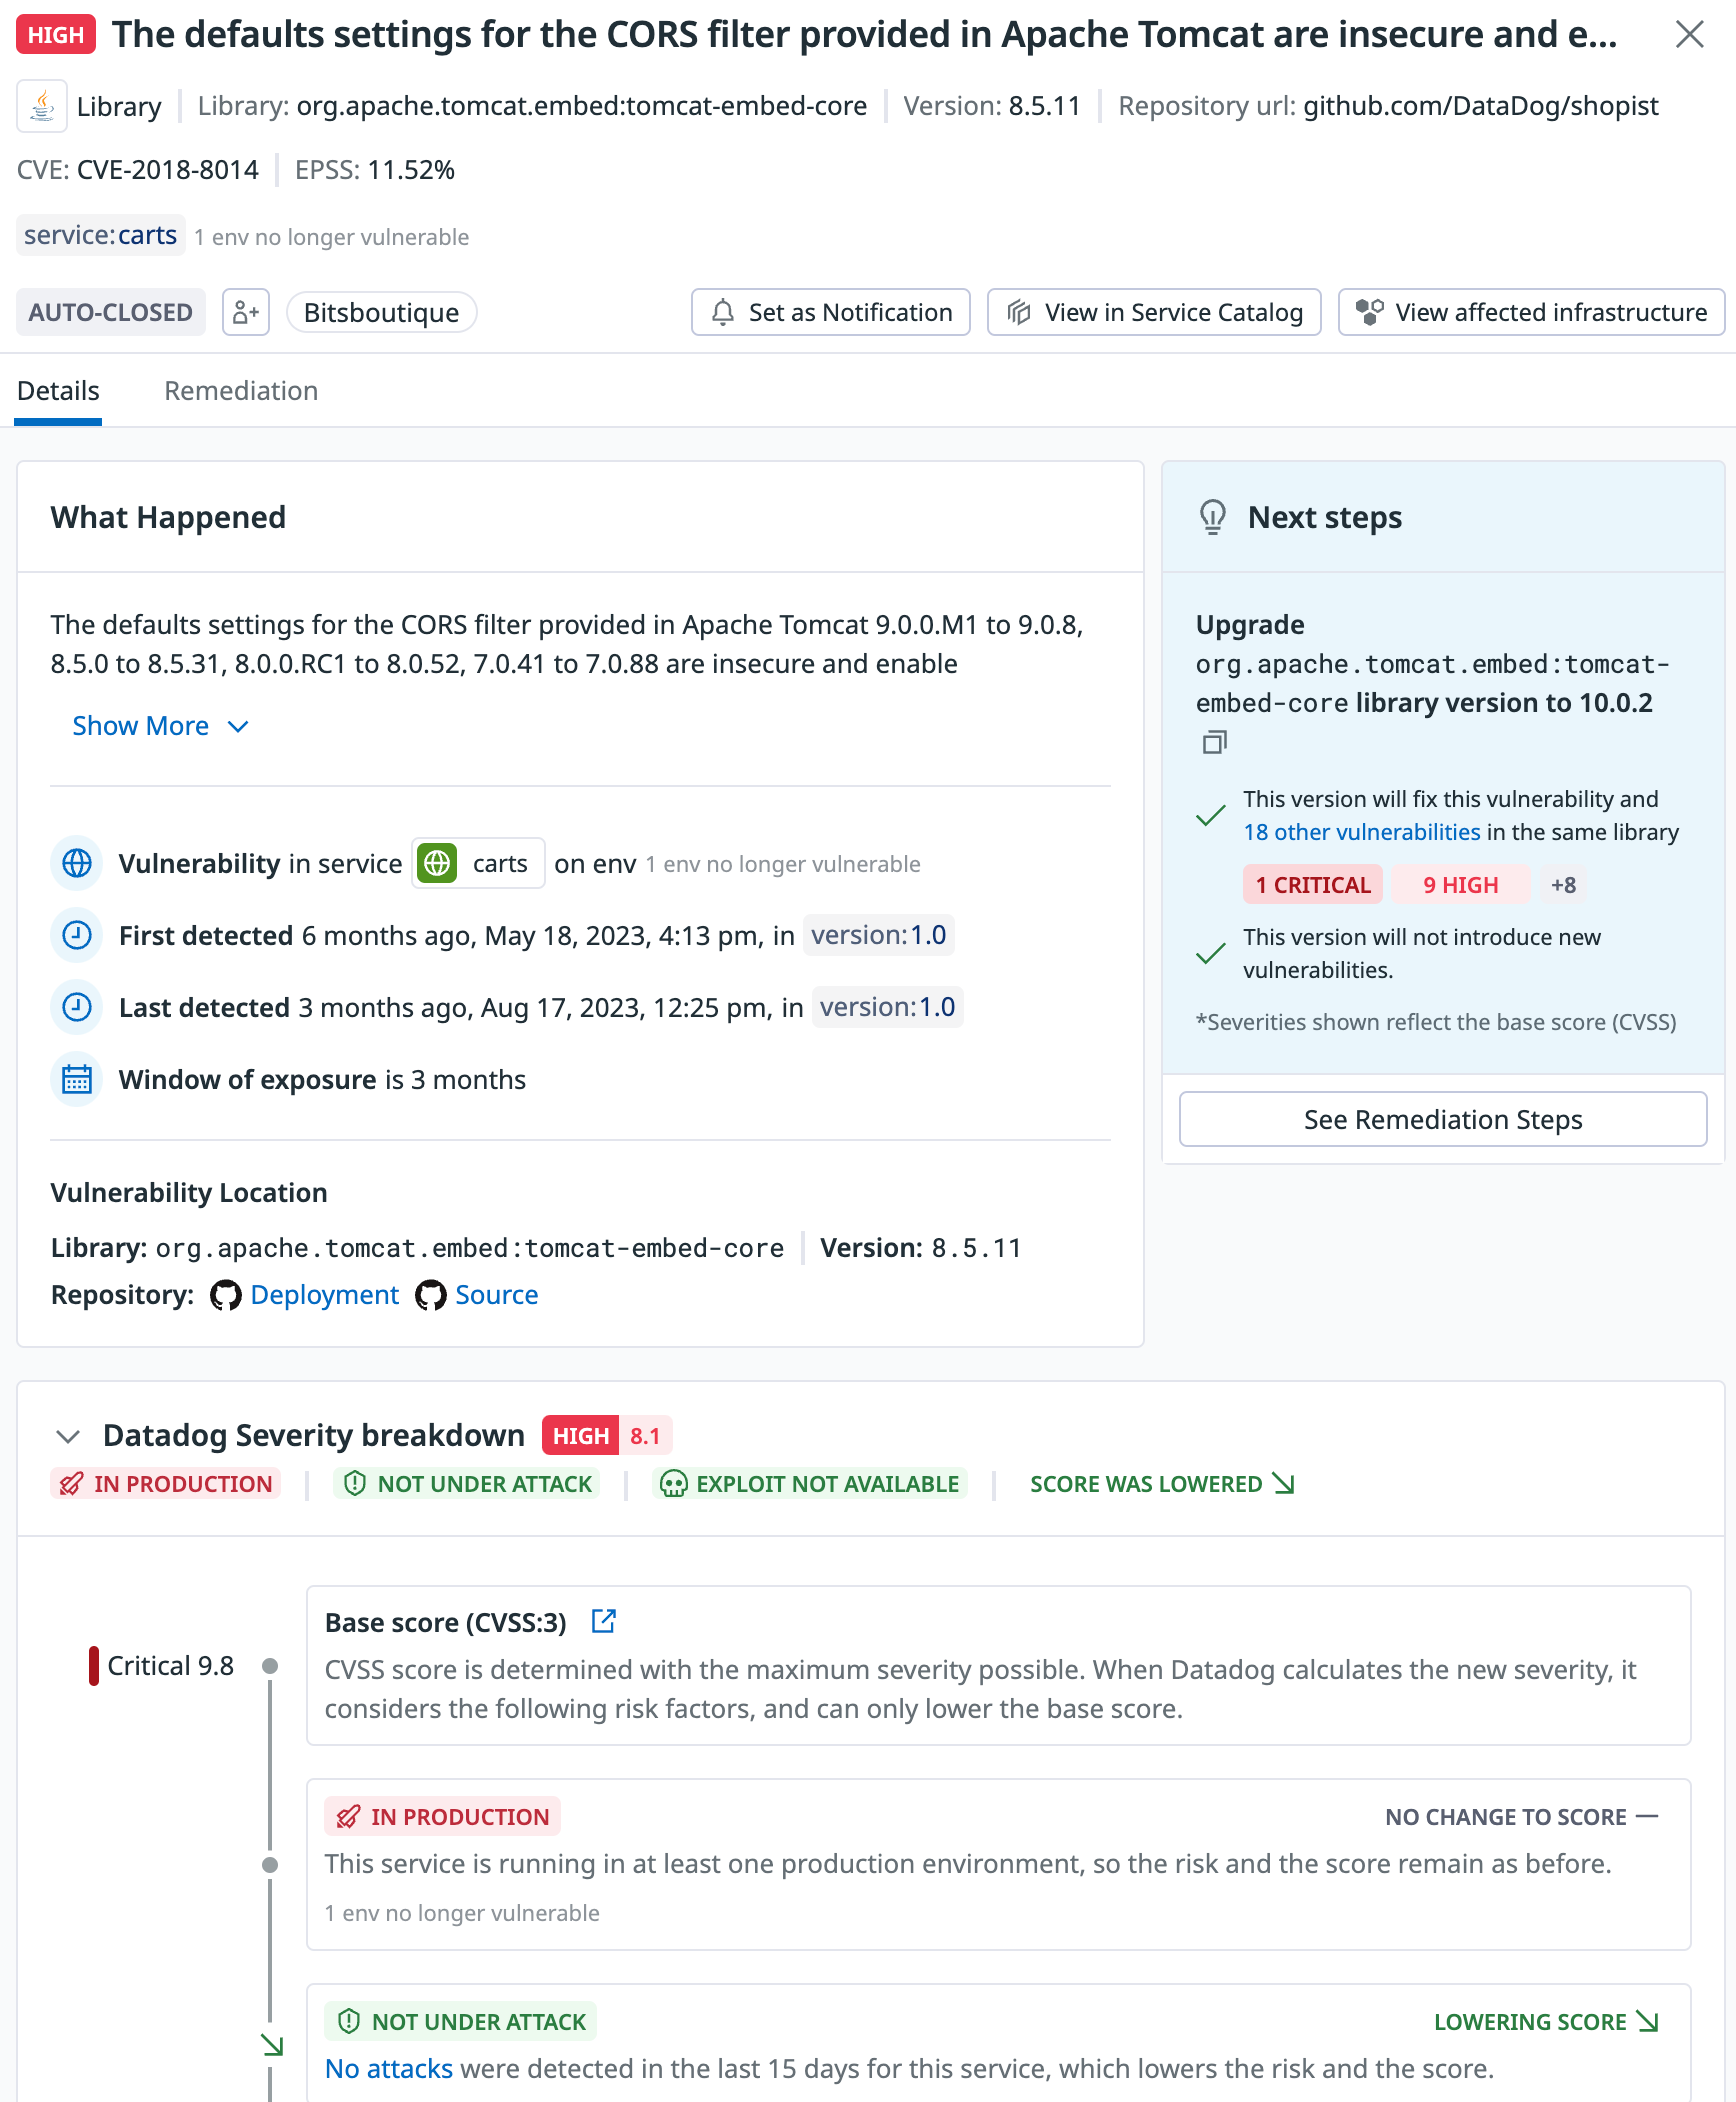The width and height of the screenshot is (1736, 2102).
Task: Open the CVSS base score external link icon
Action: click(x=603, y=1620)
